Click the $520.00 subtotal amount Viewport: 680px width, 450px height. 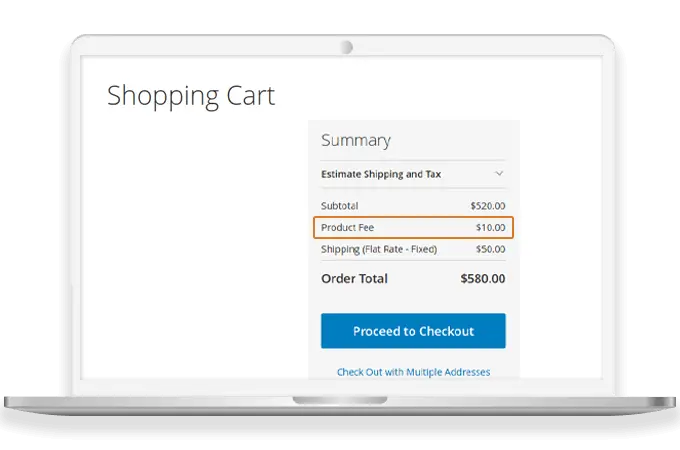(x=487, y=206)
